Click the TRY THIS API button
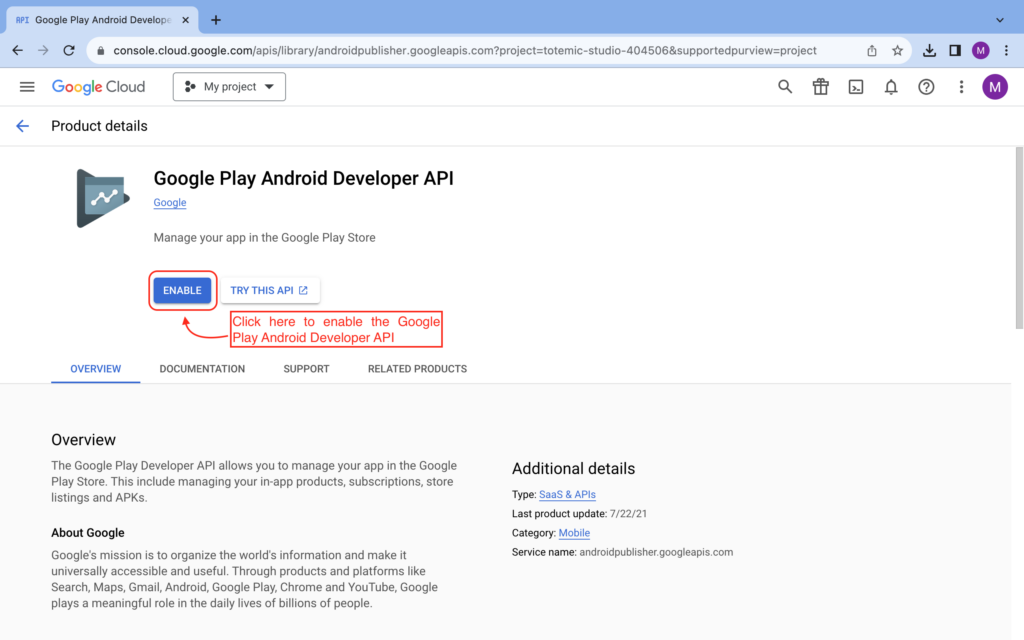The width and height of the screenshot is (1024, 640). click(270, 291)
